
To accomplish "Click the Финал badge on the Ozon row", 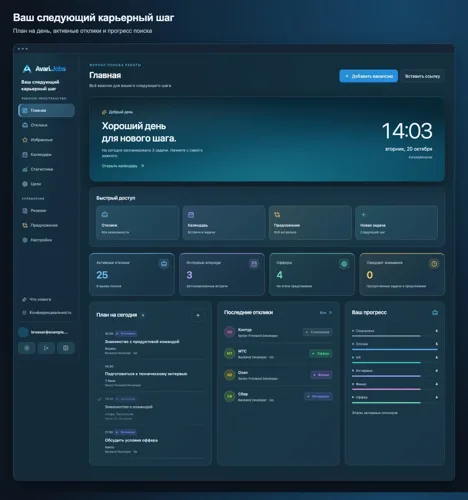I will [321, 375].
